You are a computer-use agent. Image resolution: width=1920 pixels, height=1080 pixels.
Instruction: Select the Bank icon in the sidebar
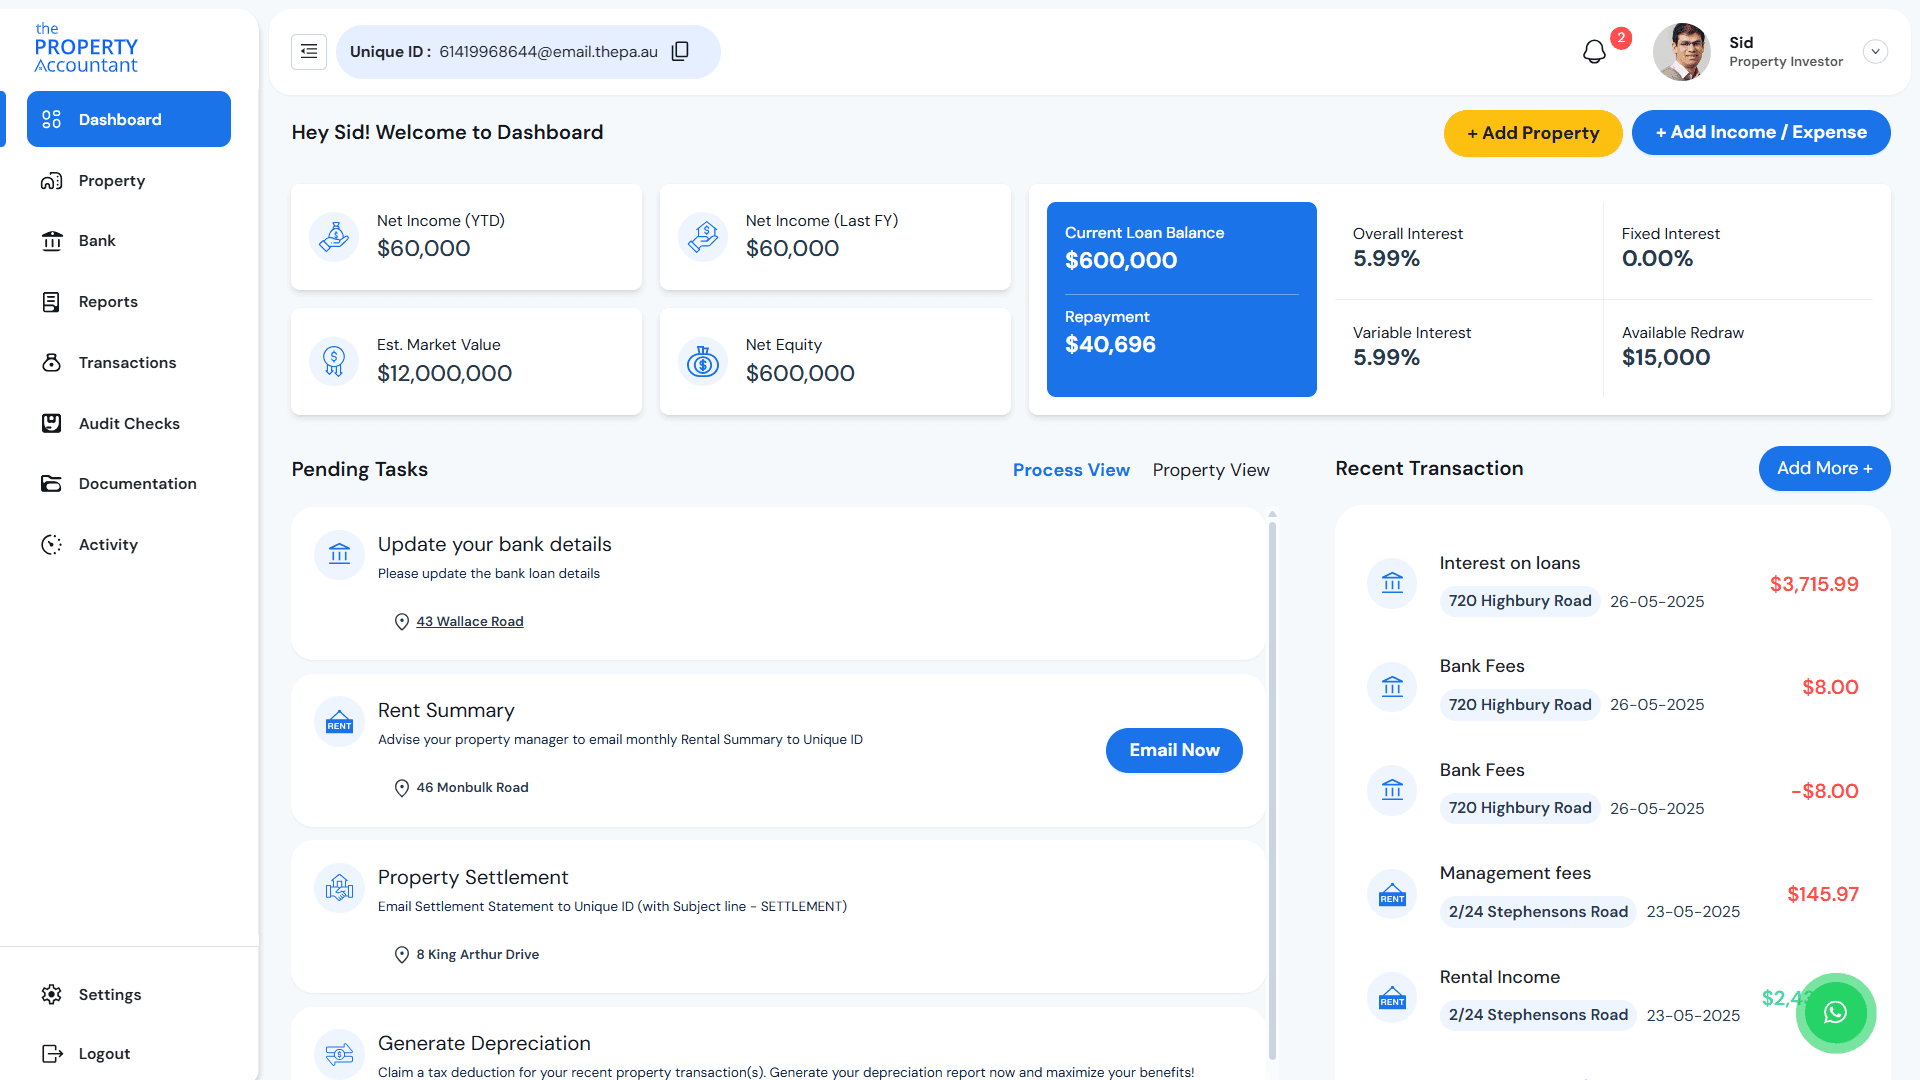point(96,240)
